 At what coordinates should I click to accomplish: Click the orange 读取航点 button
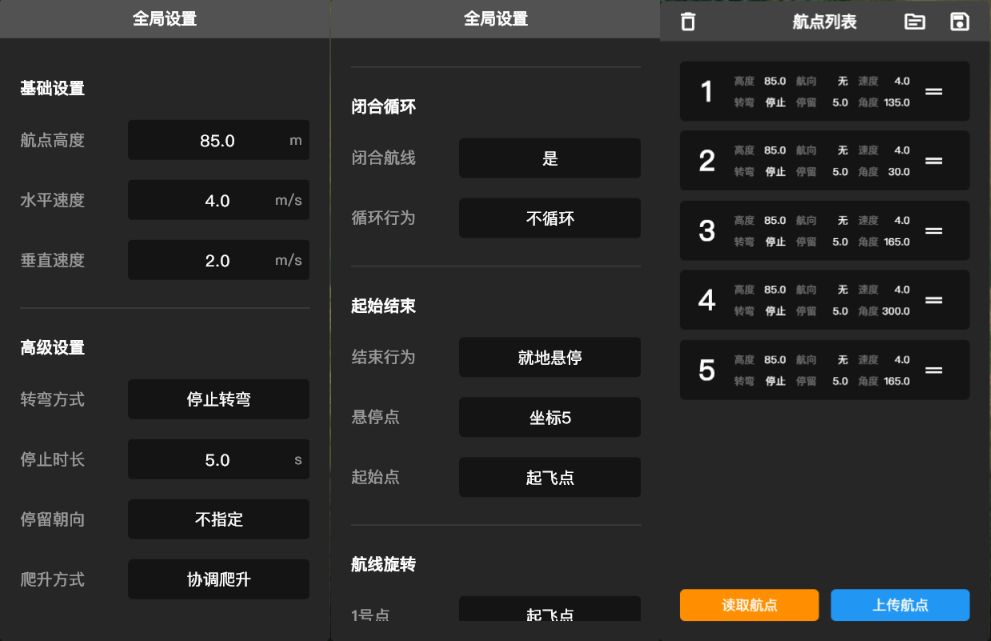pos(750,605)
